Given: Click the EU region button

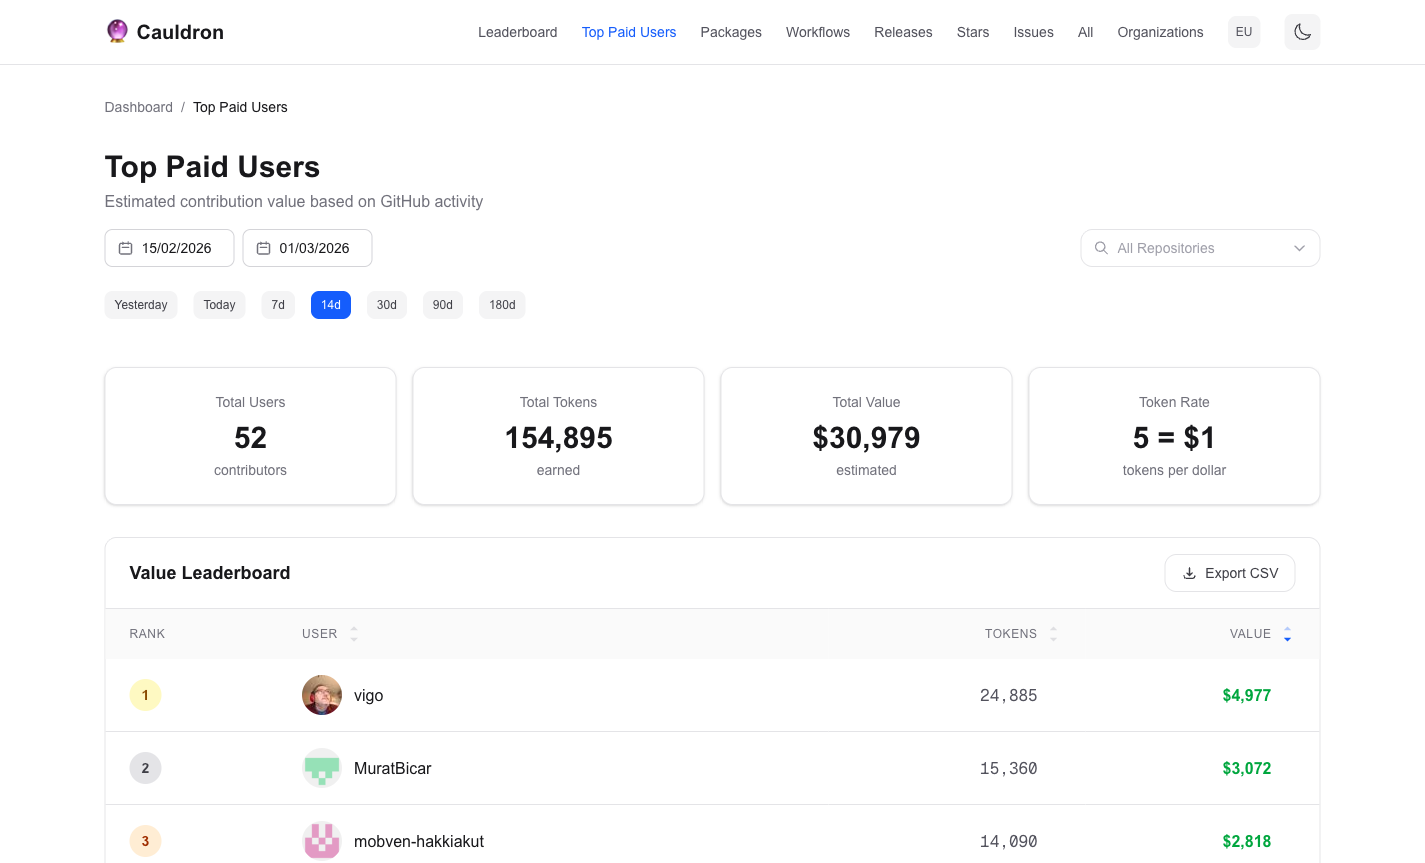Looking at the screenshot, I should (x=1243, y=31).
